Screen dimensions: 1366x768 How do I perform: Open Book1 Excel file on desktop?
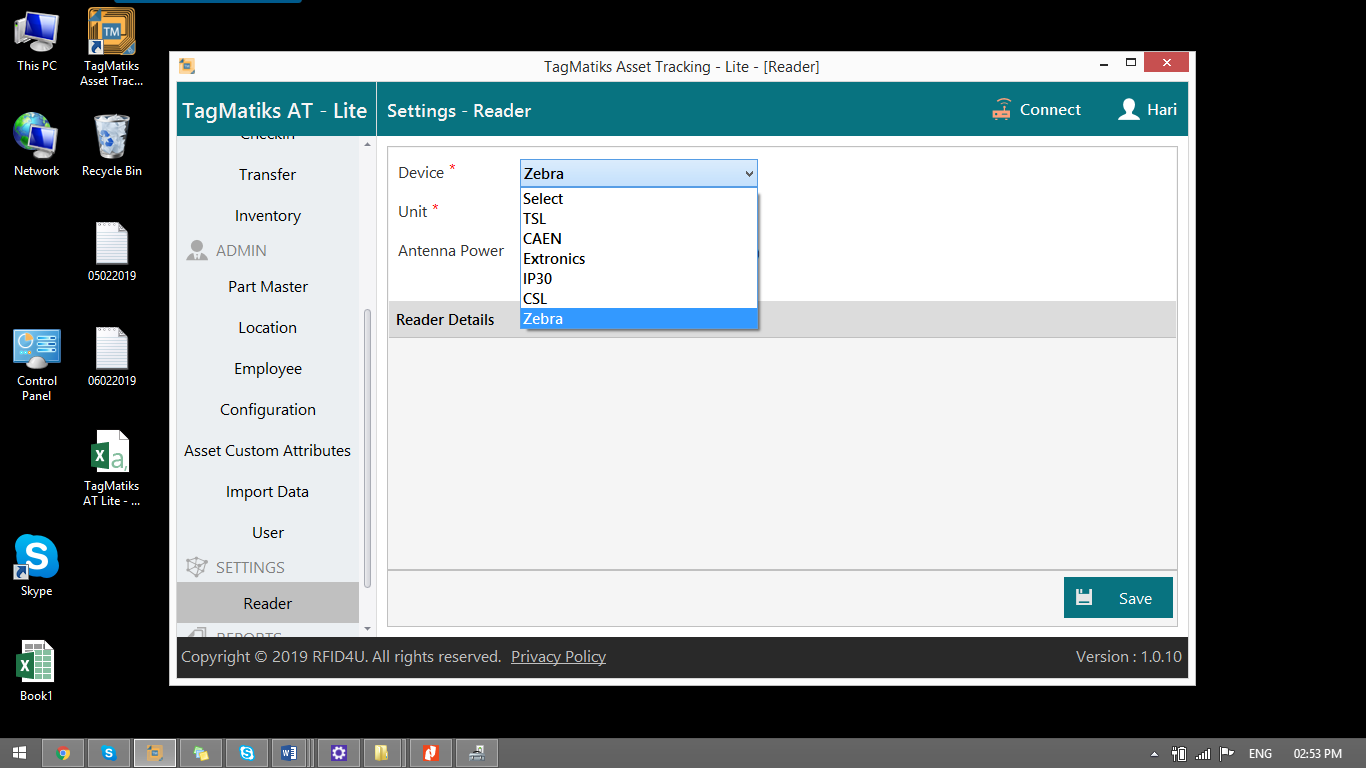[36, 663]
